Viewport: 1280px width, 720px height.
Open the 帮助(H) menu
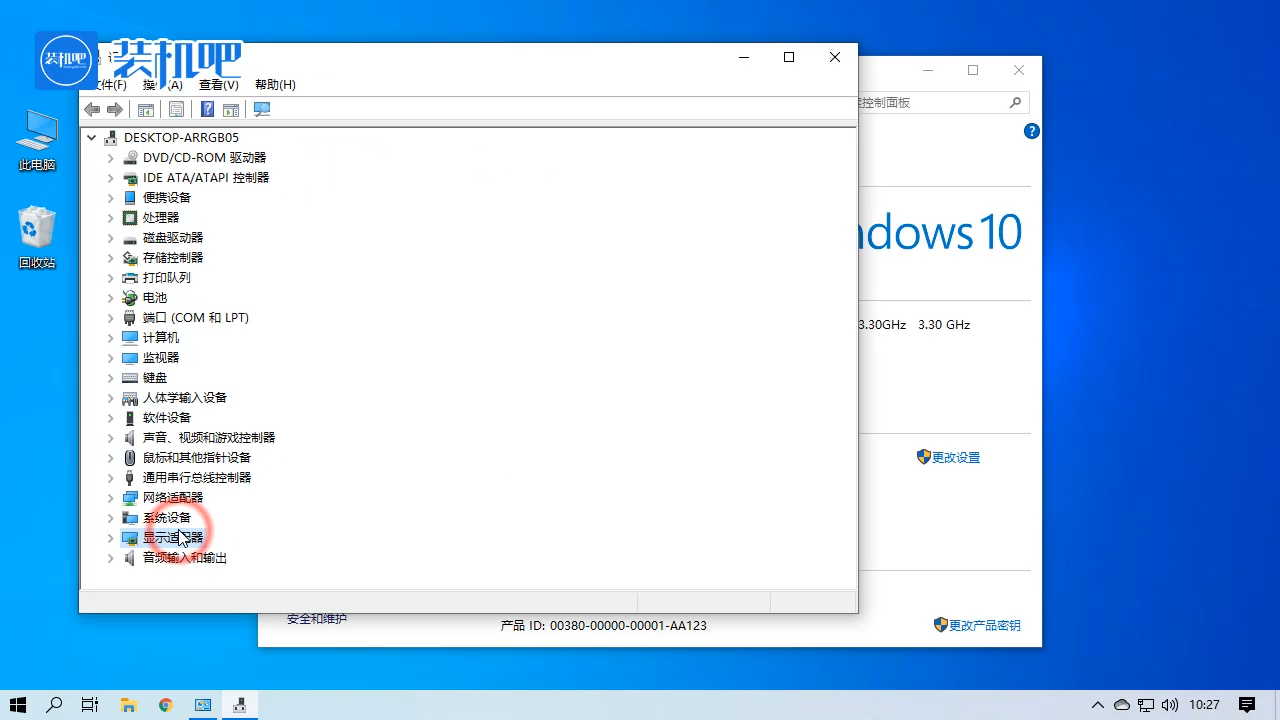coord(275,85)
